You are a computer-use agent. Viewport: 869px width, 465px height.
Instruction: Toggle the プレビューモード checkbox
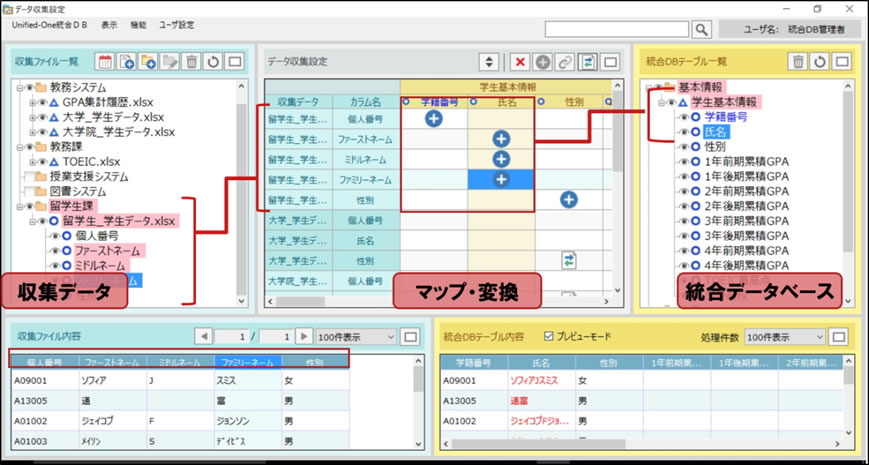point(547,337)
